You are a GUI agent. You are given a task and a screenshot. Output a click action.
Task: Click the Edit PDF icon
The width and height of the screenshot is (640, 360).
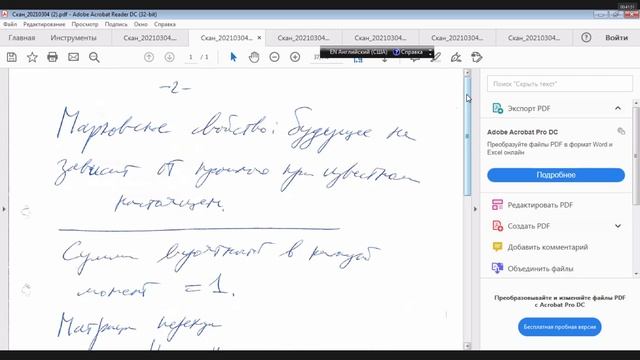tap(497, 204)
